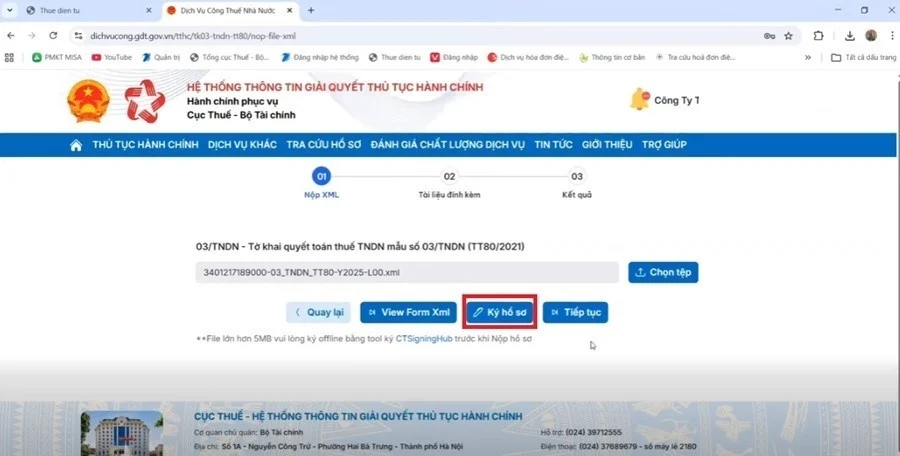Open a new browser tab
900x456 pixels.
(x=311, y=10)
